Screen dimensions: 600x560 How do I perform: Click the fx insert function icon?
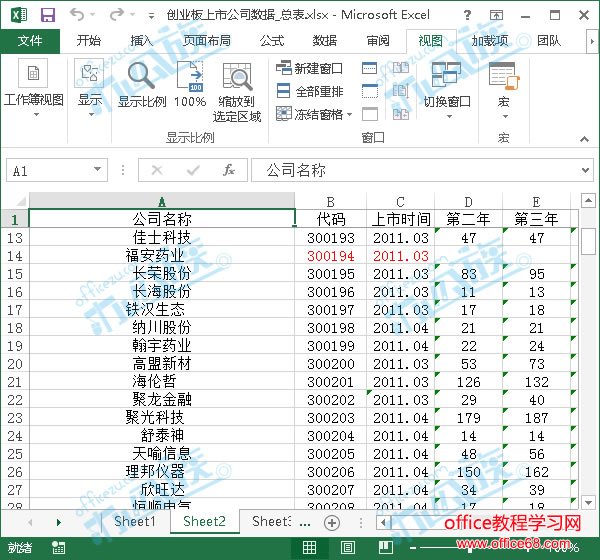pyautogui.click(x=228, y=171)
